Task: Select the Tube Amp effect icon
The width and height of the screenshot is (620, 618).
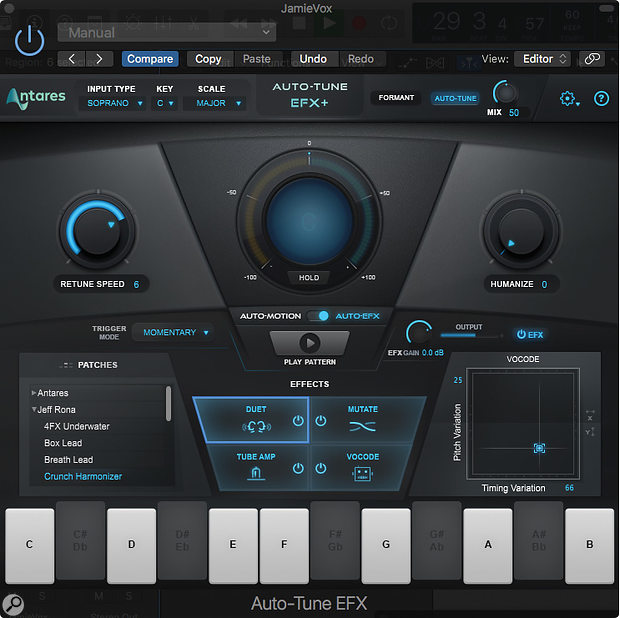Action: tap(256, 473)
